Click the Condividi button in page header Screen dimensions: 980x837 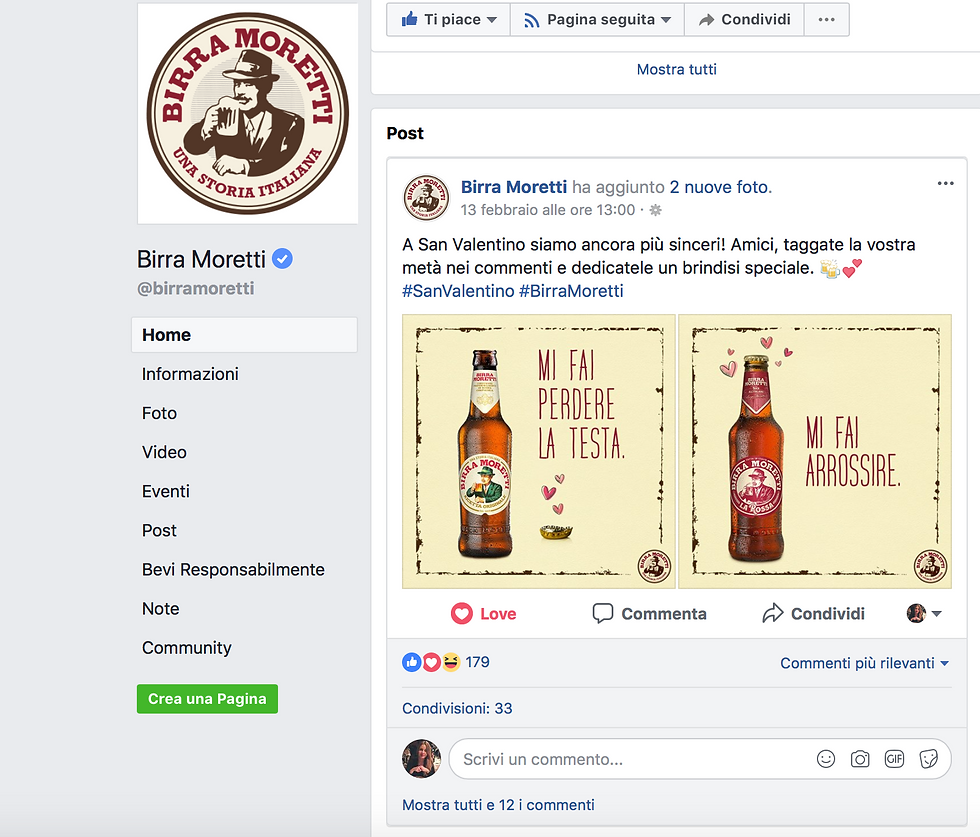tap(744, 19)
